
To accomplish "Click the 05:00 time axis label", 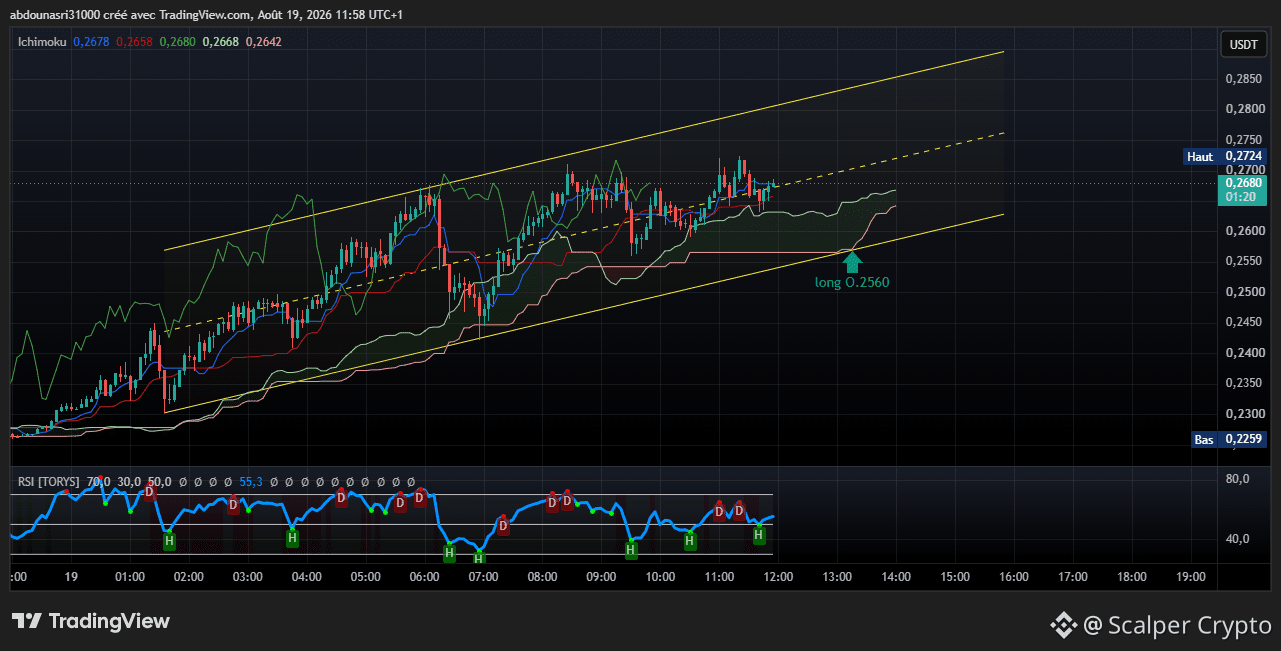I will coord(365,577).
